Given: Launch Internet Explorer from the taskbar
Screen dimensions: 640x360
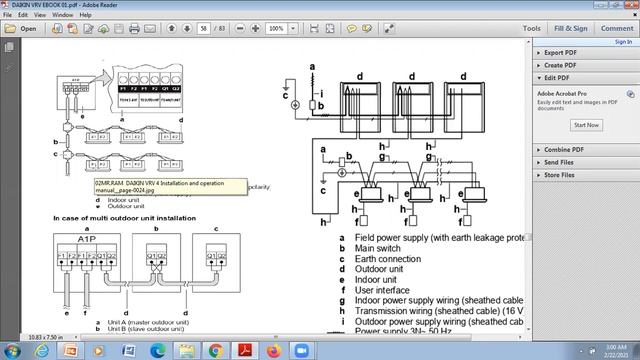Looking at the screenshot, I should click(42, 351).
